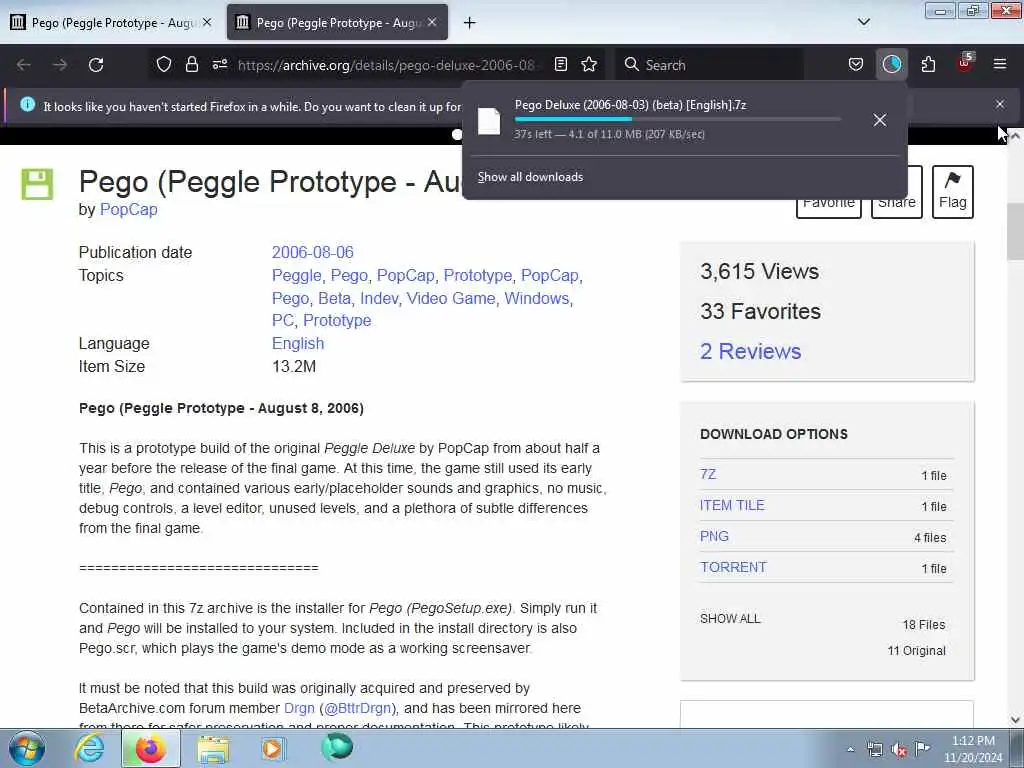Open the Drgn forum member link
The width and height of the screenshot is (1024, 768).
pyautogui.click(x=299, y=709)
